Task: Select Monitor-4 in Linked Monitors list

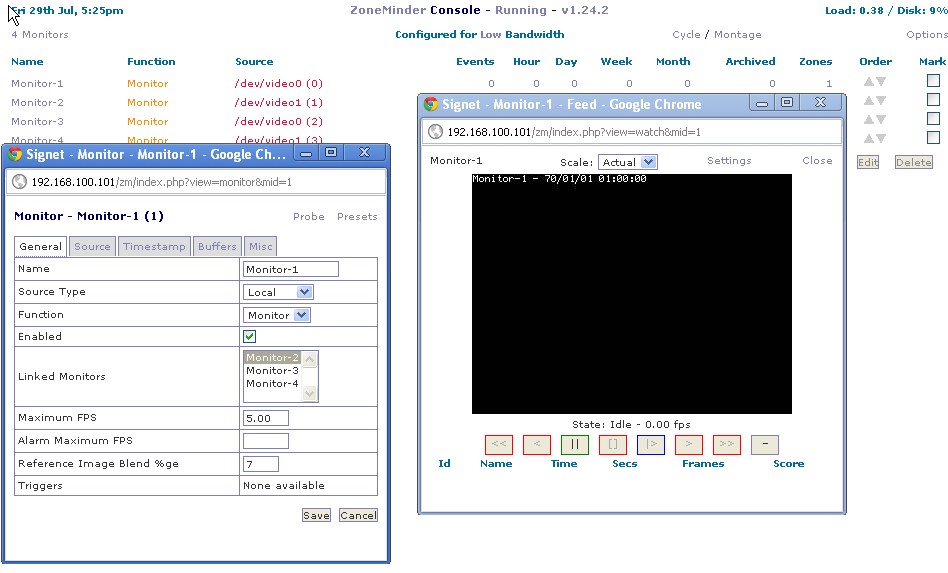Action: click(x=272, y=383)
